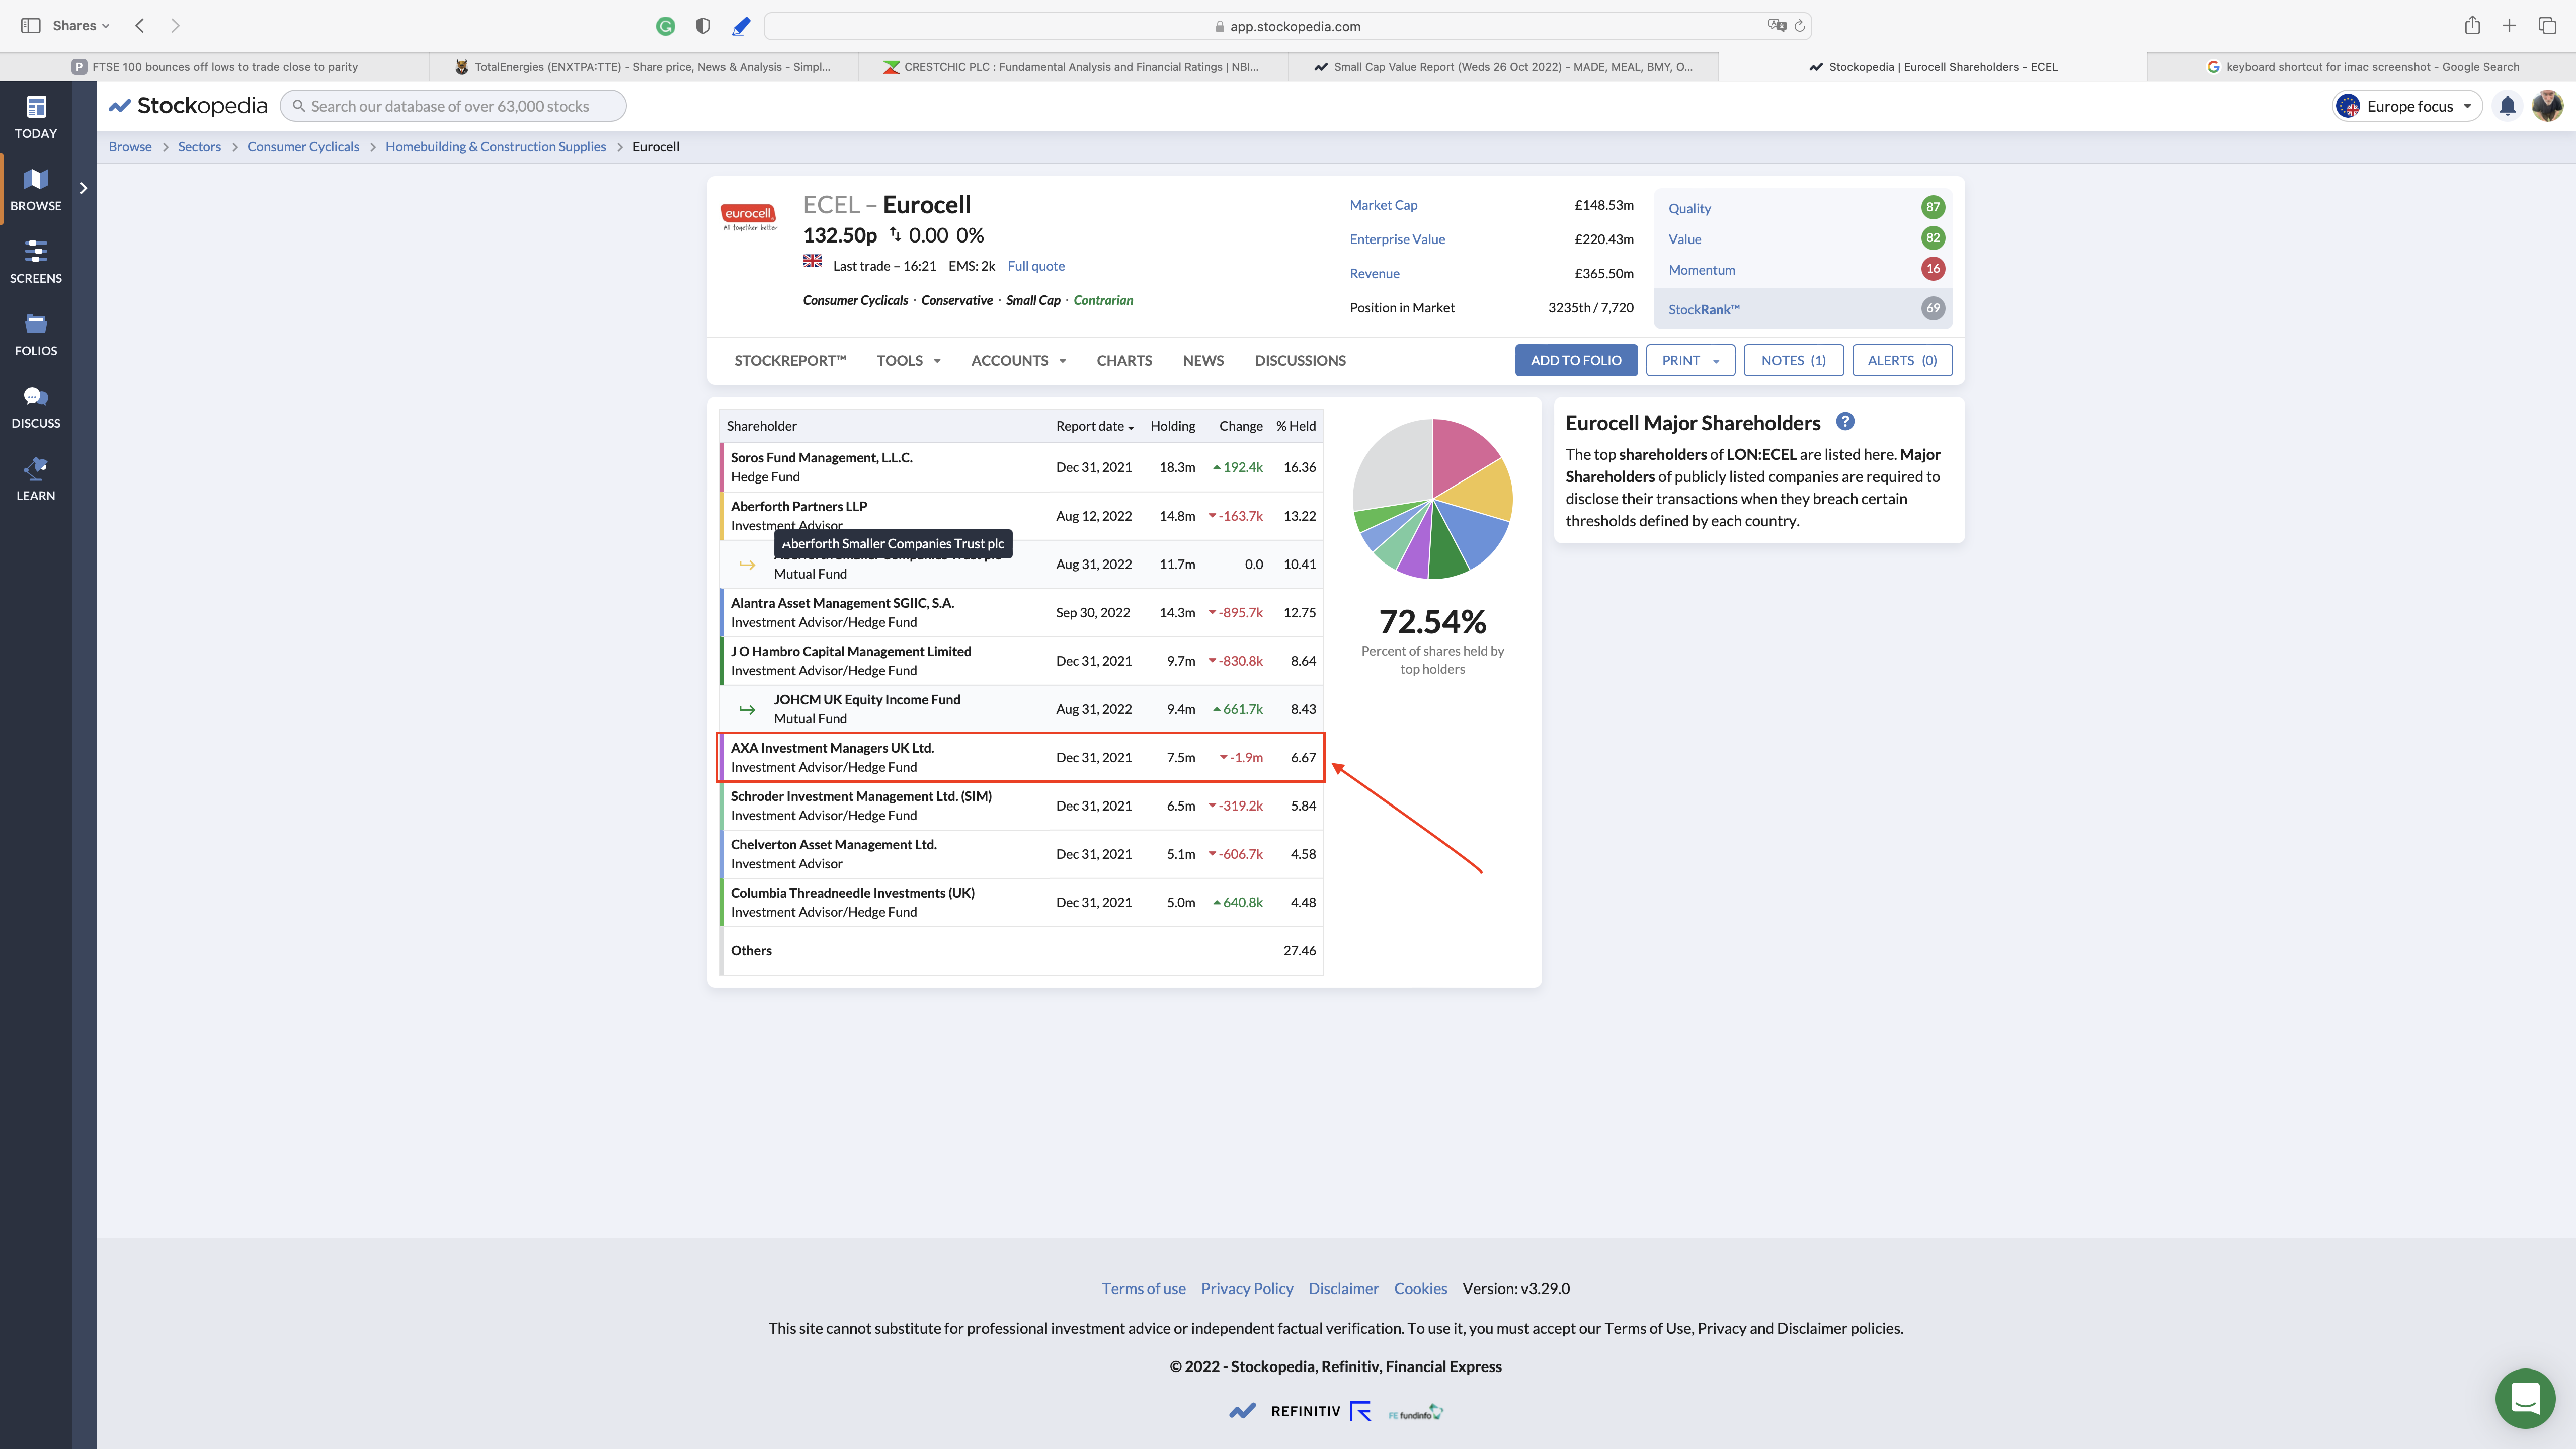Expand the sidebar with the chevron arrow

[84, 188]
